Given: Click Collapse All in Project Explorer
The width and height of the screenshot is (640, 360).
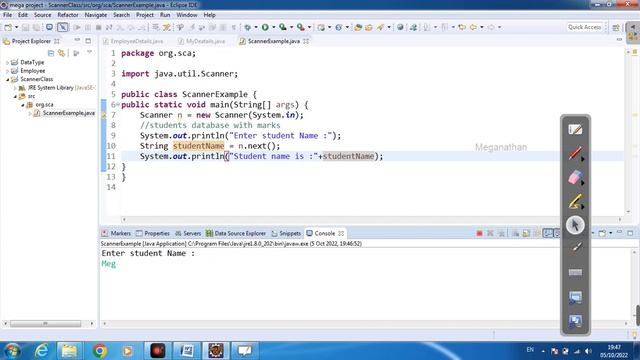Looking at the screenshot, I should tap(51, 53).
